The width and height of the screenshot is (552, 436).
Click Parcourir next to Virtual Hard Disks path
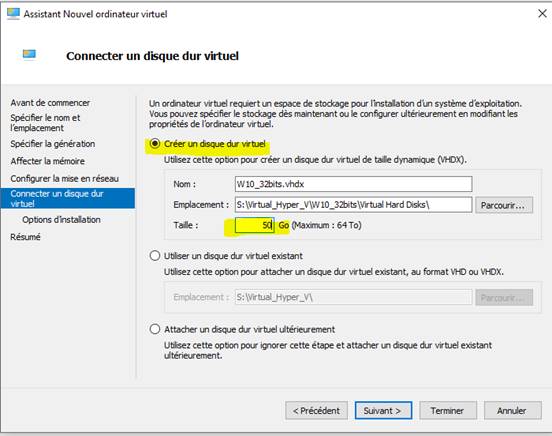pyautogui.click(x=504, y=205)
